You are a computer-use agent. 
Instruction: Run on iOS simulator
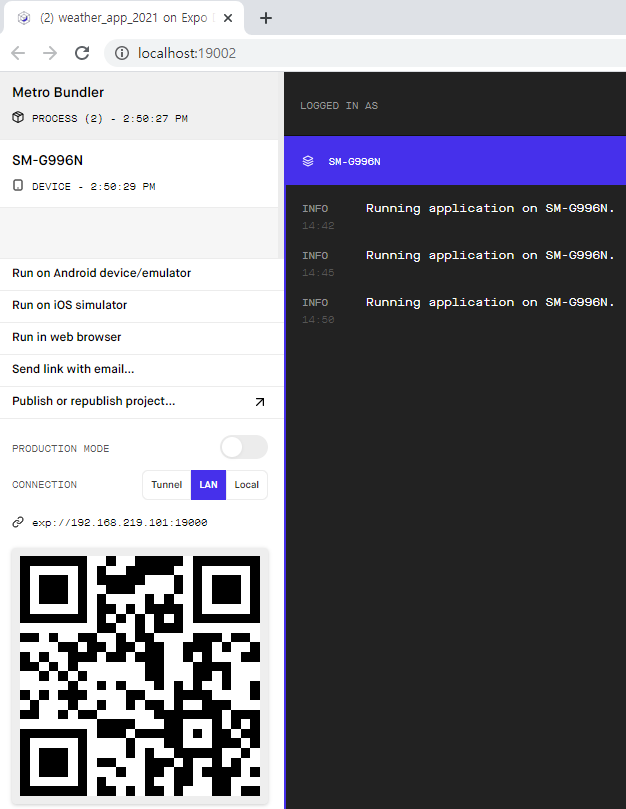pos(142,305)
